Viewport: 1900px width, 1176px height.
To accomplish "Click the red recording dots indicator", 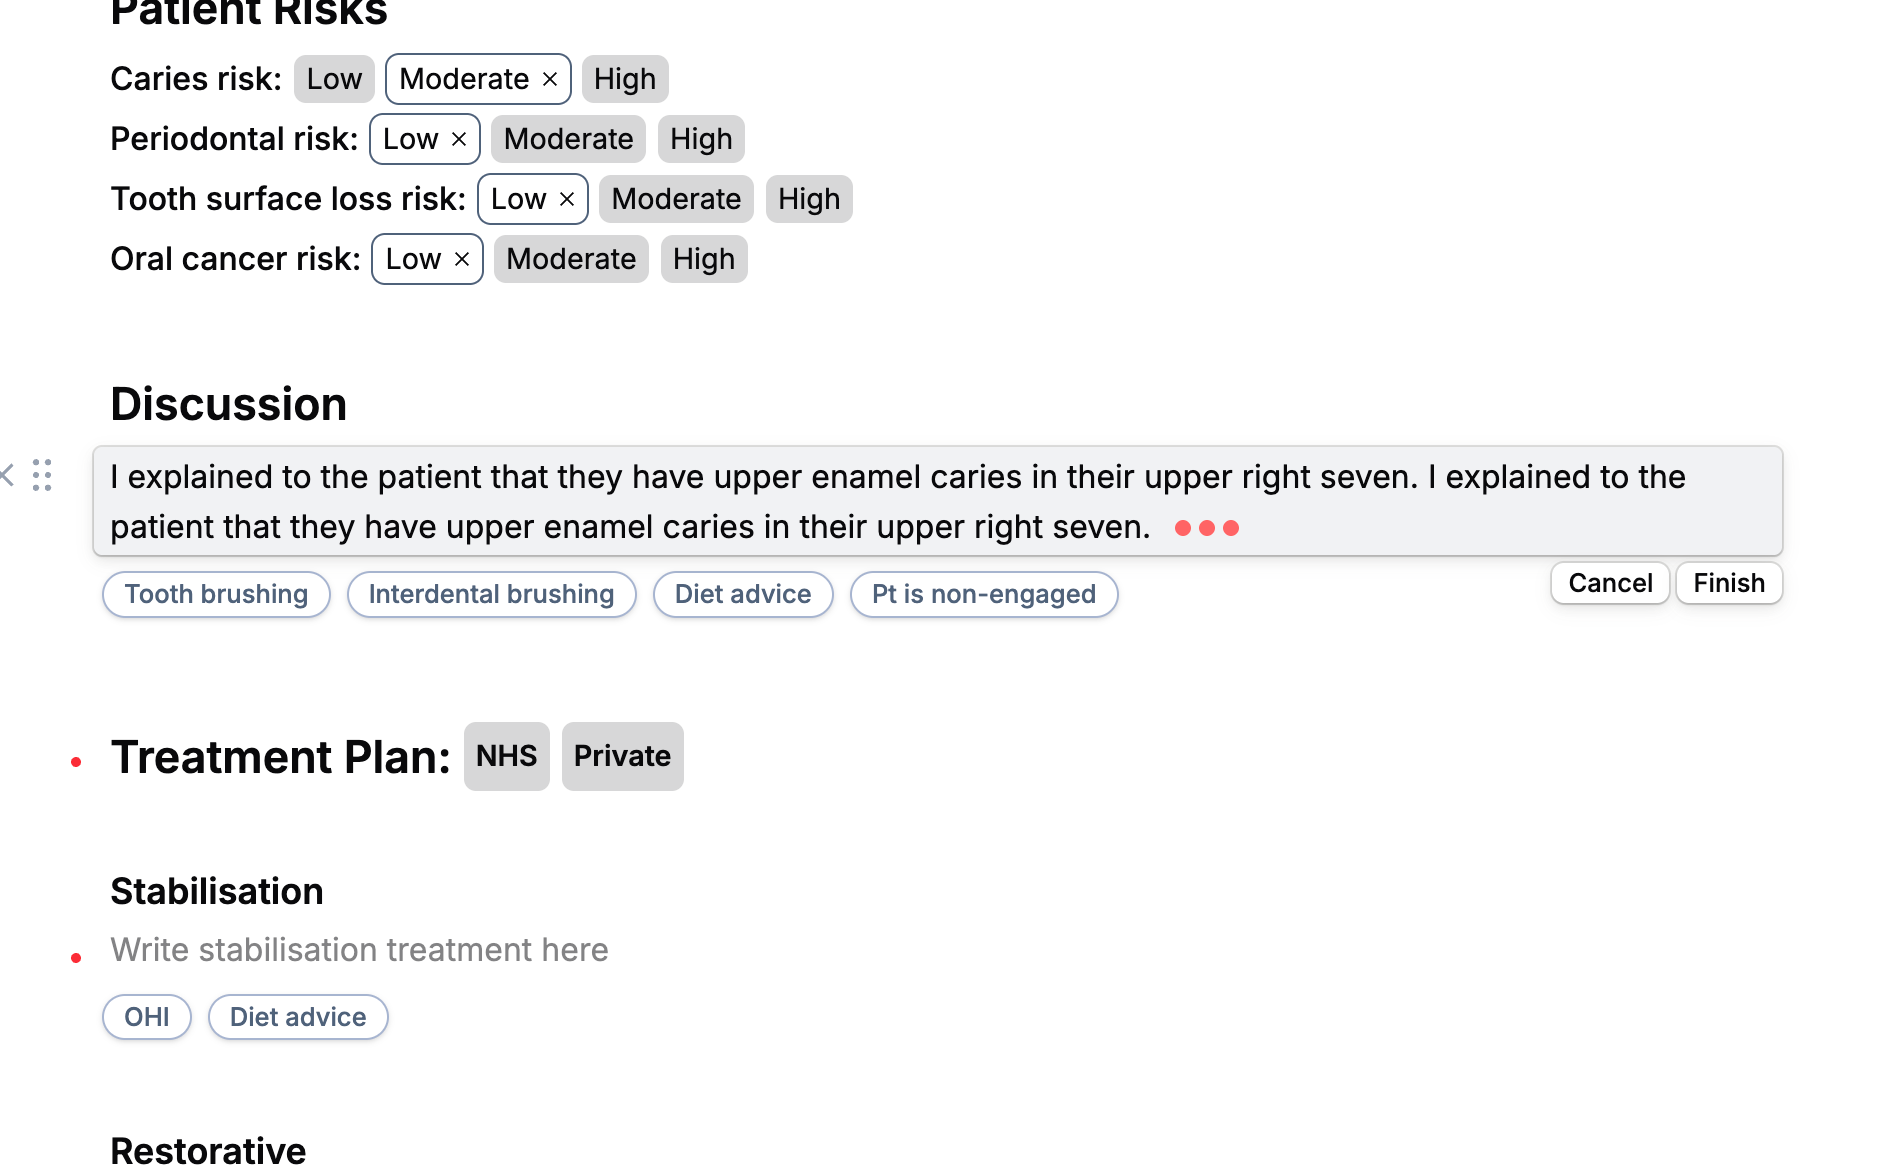I will coord(1206,528).
